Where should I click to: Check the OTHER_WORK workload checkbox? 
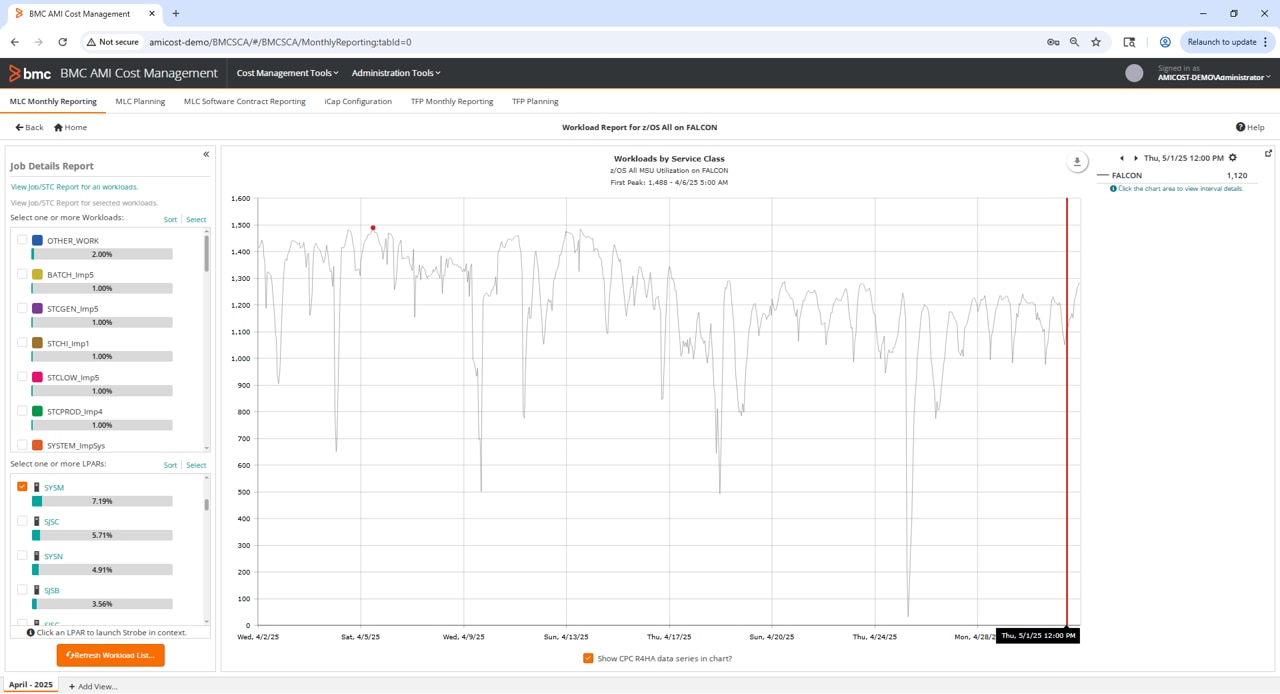point(22,240)
